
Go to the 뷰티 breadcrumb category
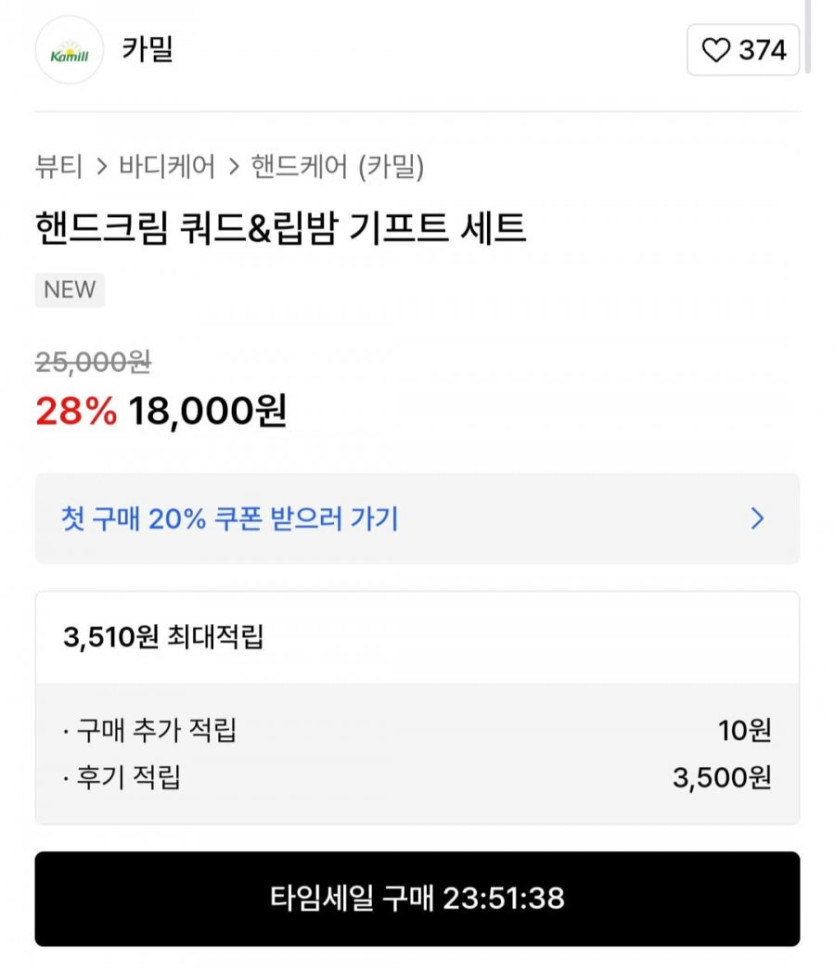[x=58, y=167]
